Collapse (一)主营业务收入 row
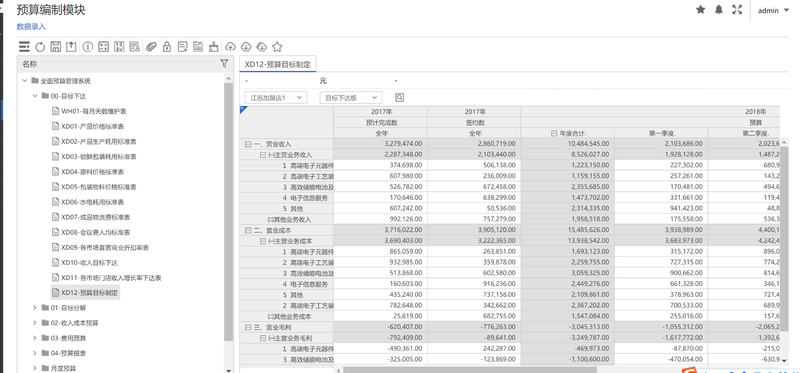The image size is (800, 373). 263,155
